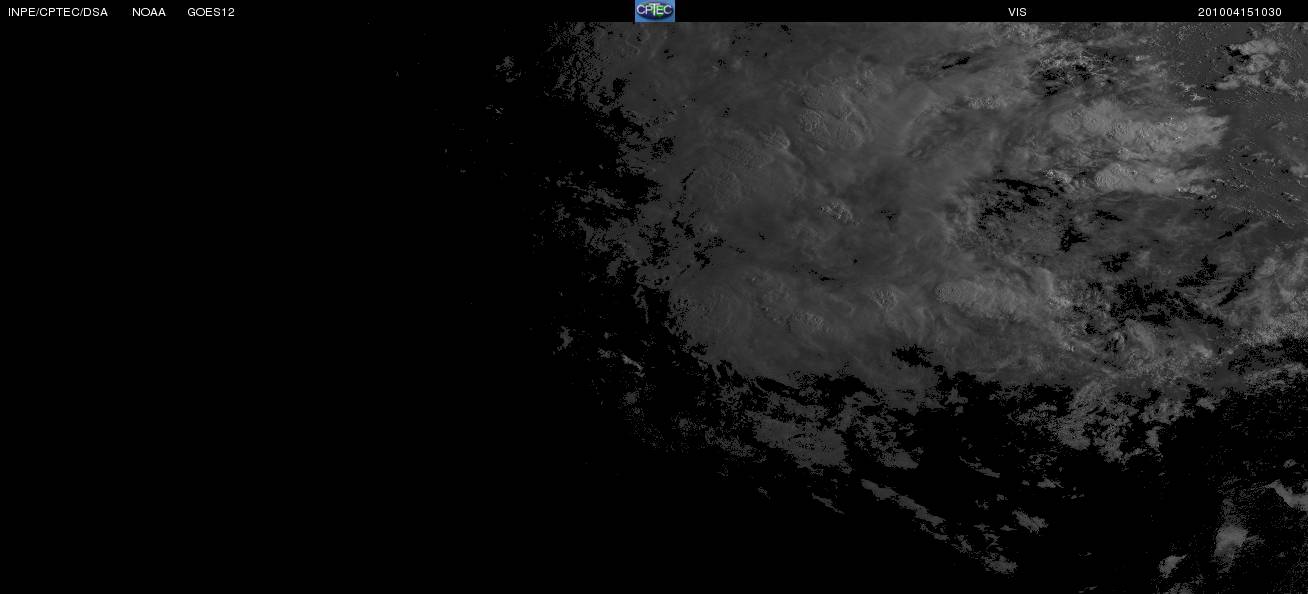Select the VIS channel label
The height and width of the screenshot is (594, 1308).
(1017, 12)
